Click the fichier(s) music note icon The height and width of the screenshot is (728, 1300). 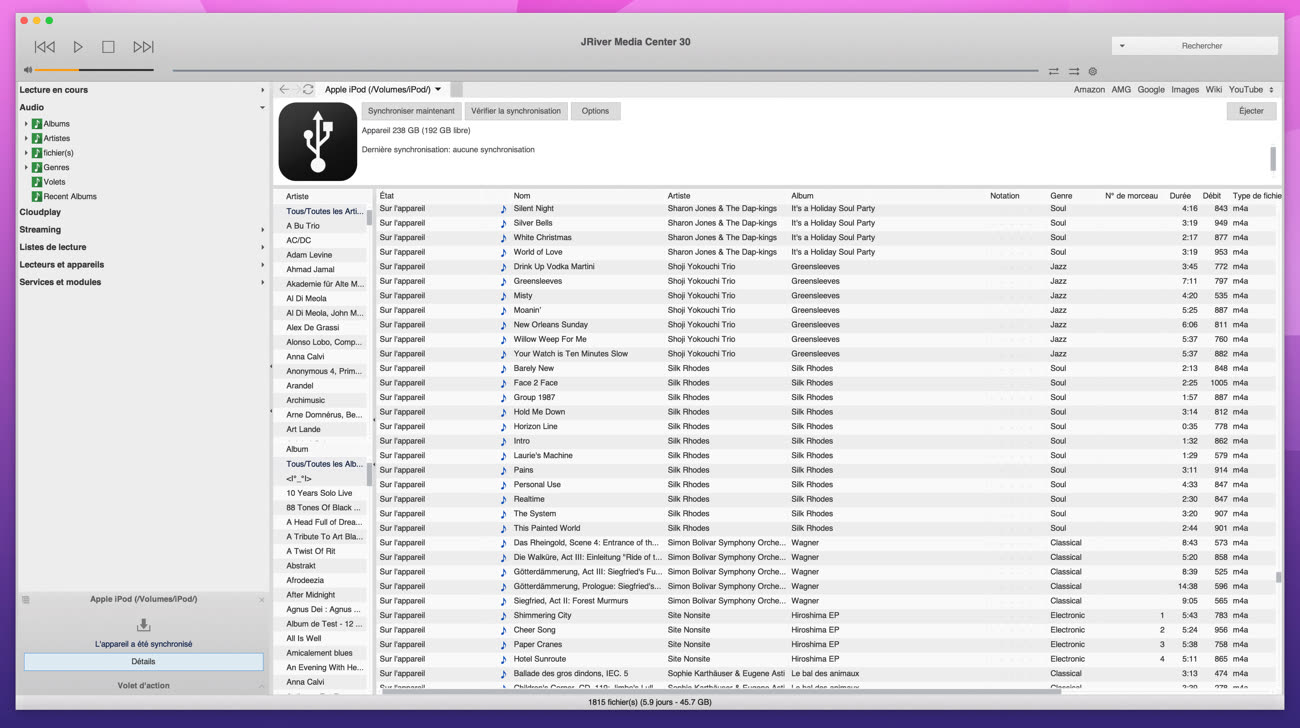[37, 153]
